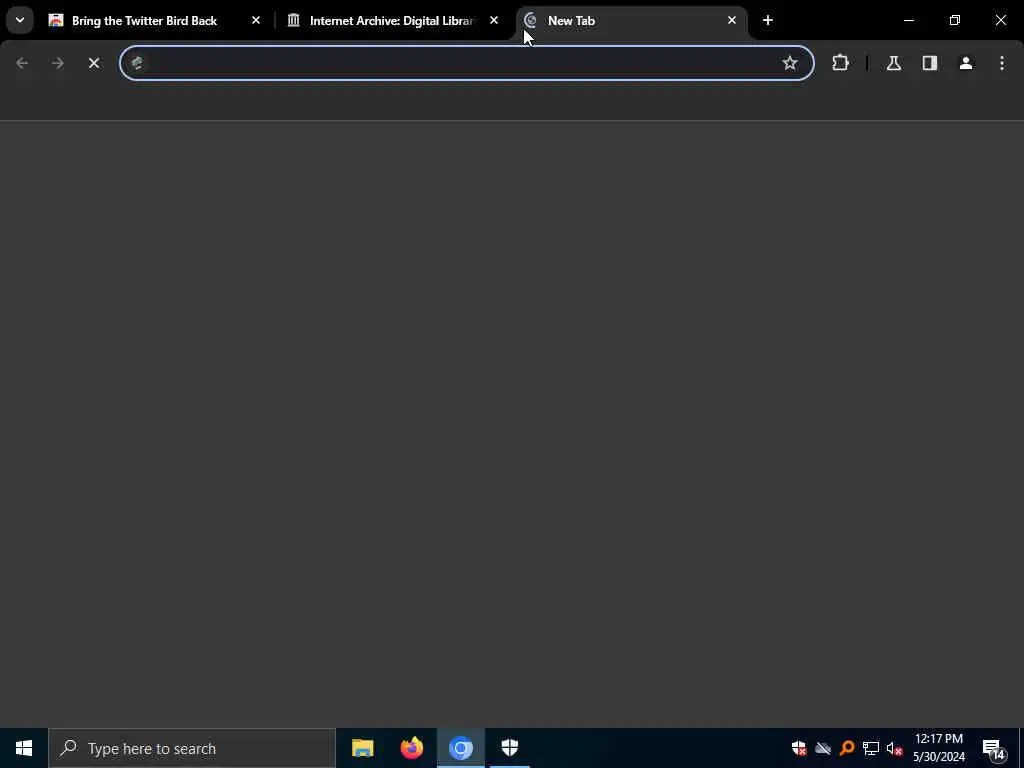The height and width of the screenshot is (768, 1024).
Task: Open the tab search dropdown arrow
Action: tap(20, 20)
